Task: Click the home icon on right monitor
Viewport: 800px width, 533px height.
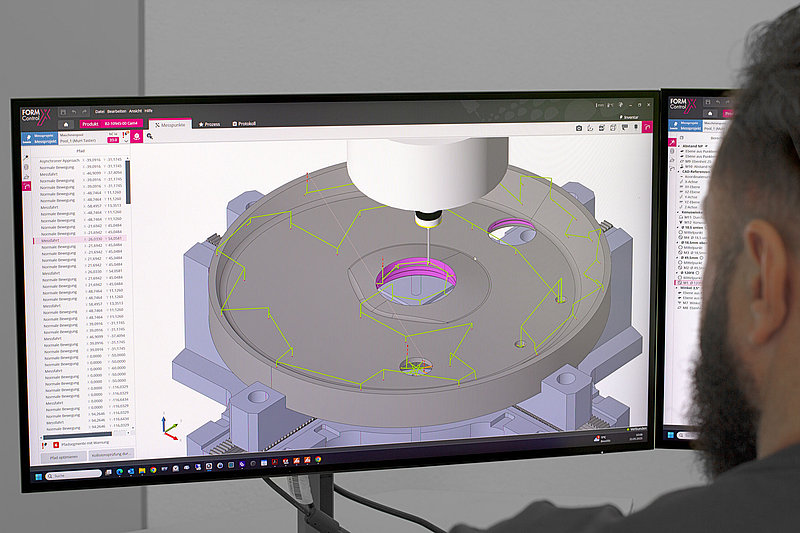Action: coord(710,113)
